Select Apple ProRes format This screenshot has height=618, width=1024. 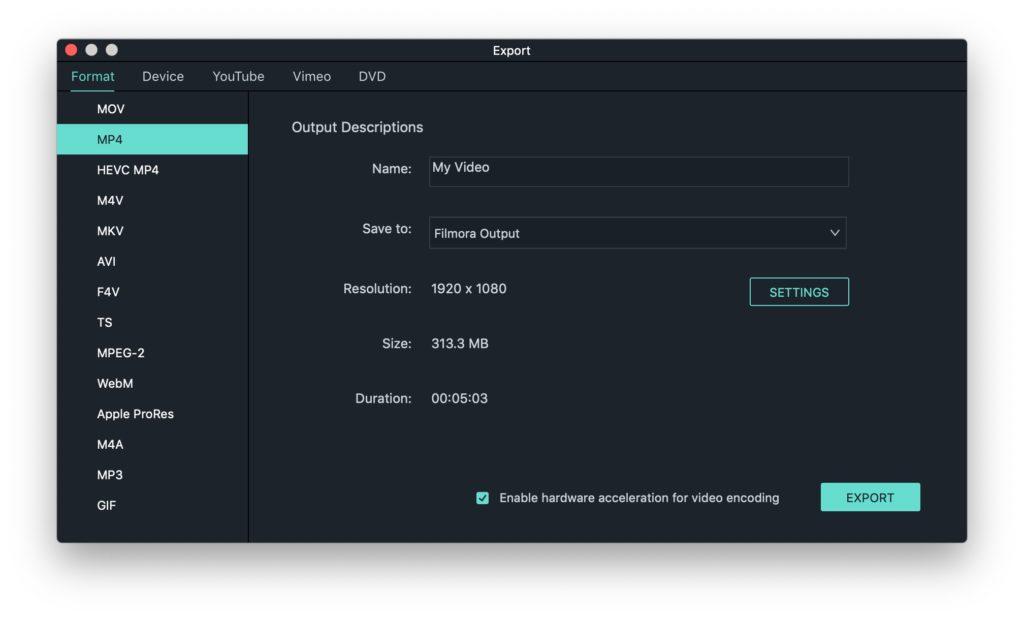pyautogui.click(x=135, y=414)
